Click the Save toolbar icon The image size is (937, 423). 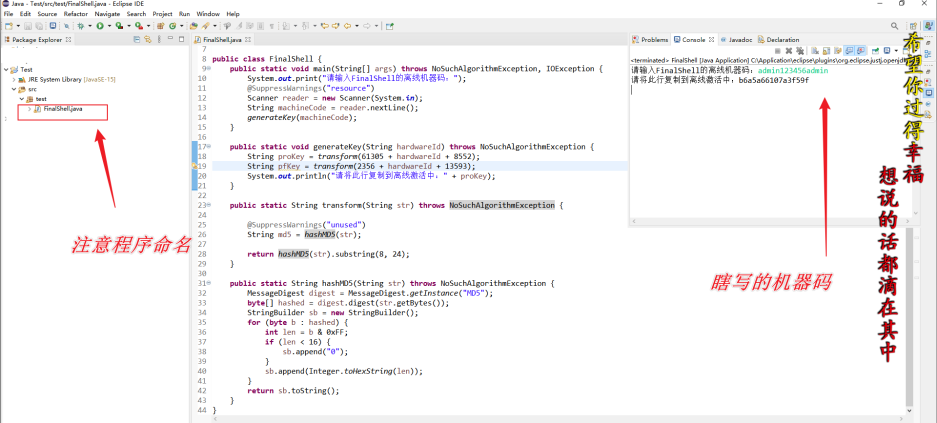pyautogui.click(x=27, y=26)
